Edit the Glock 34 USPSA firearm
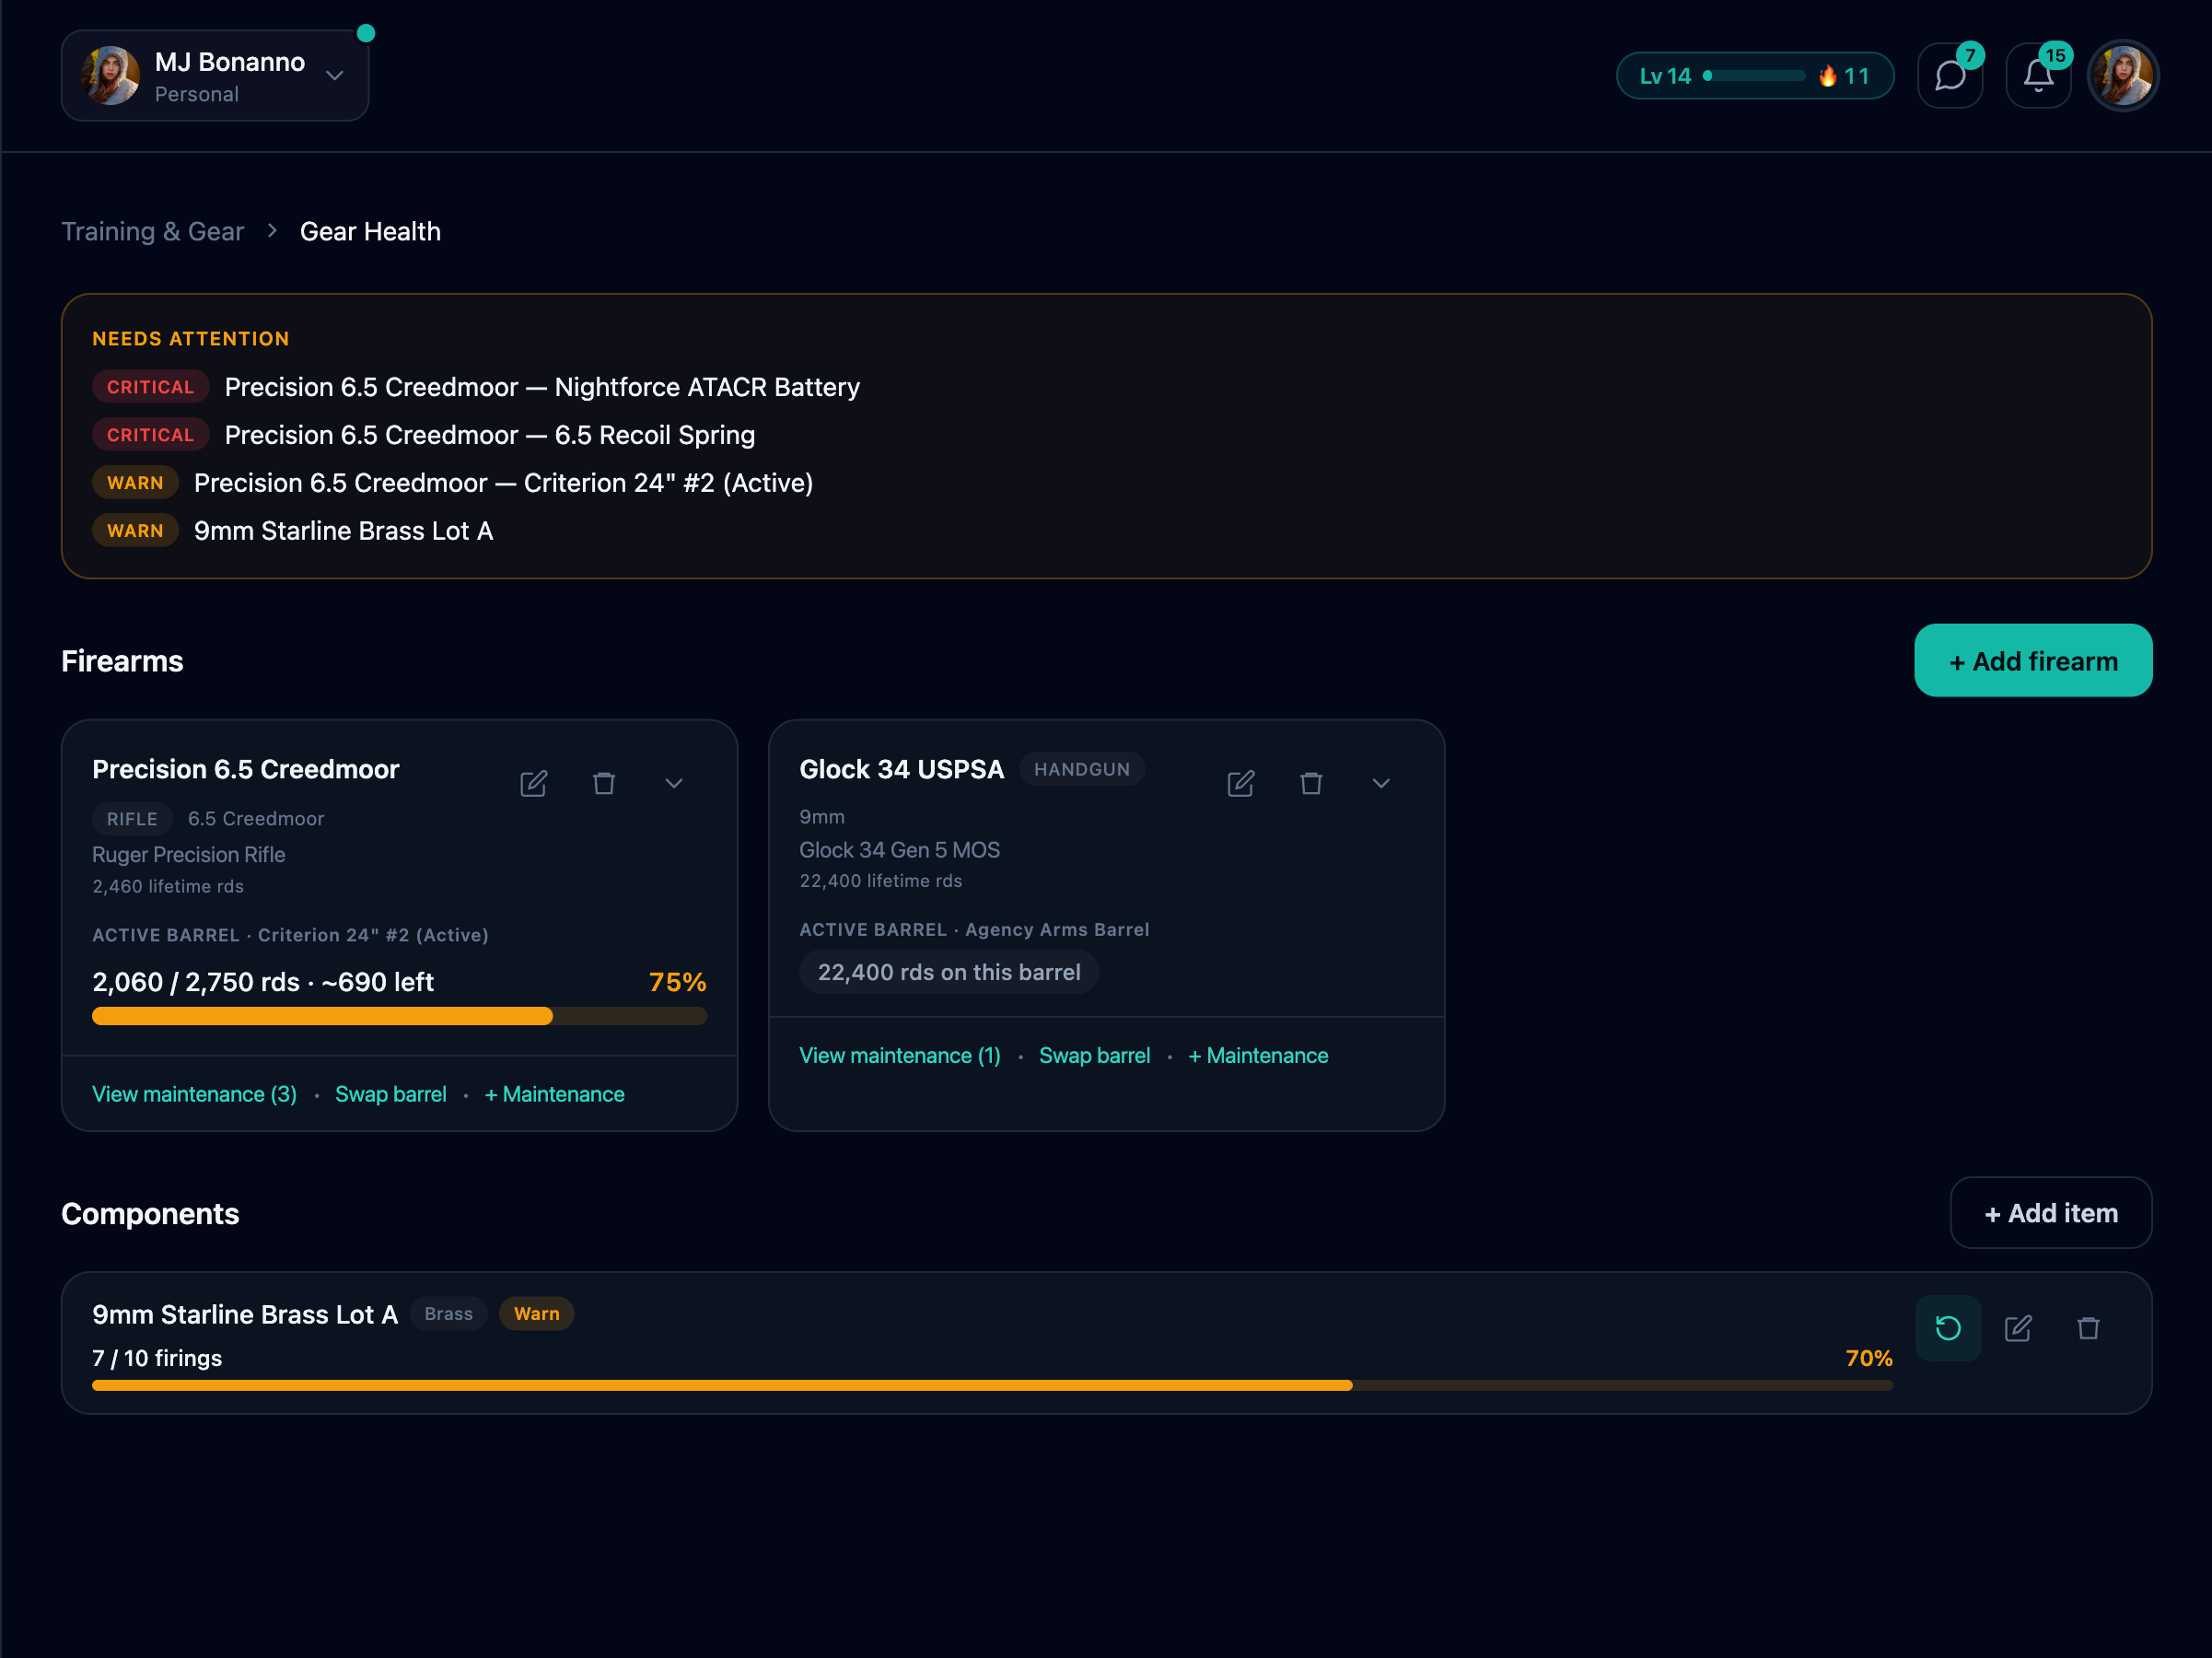Image resolution: width=2212 pixels, height=1658 pixels. [x=1241, y=783]
